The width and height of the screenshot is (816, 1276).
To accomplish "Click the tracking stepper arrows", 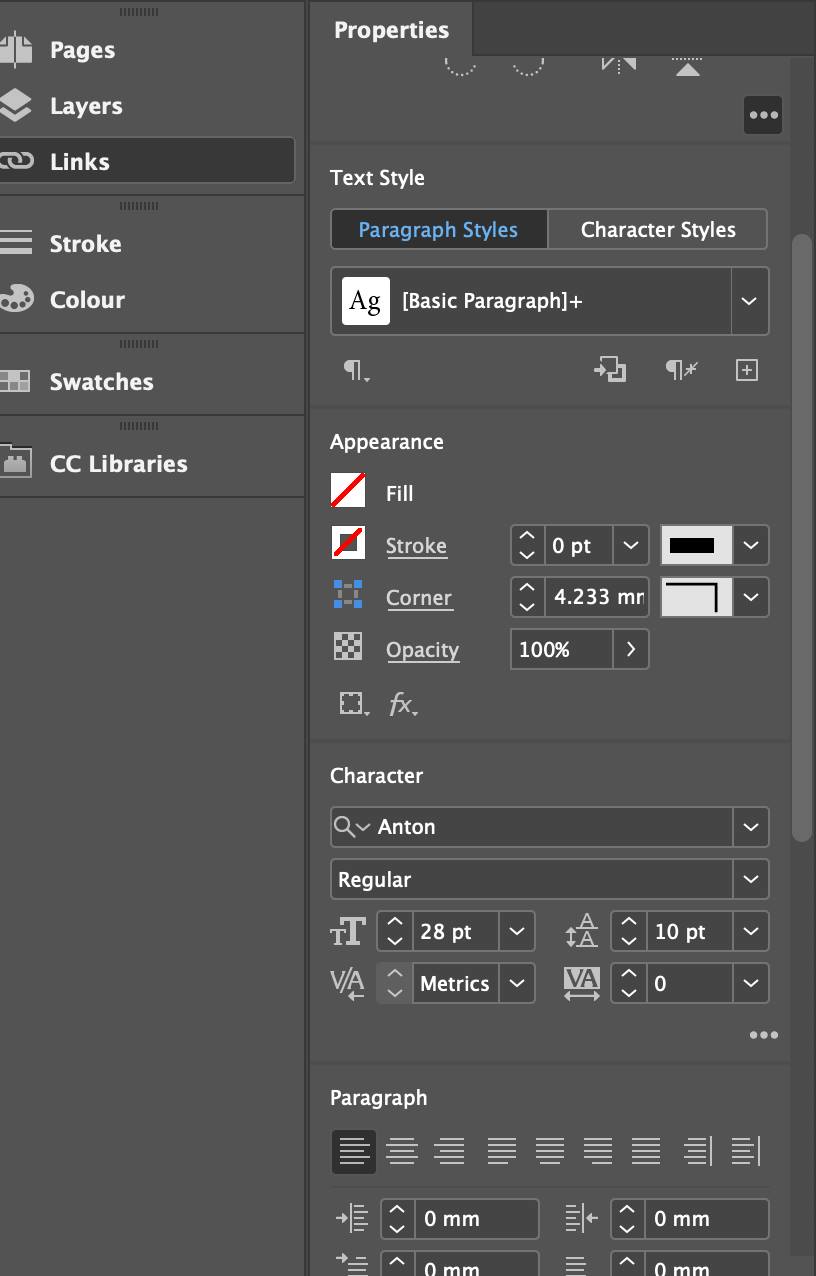I will point(628,983).
